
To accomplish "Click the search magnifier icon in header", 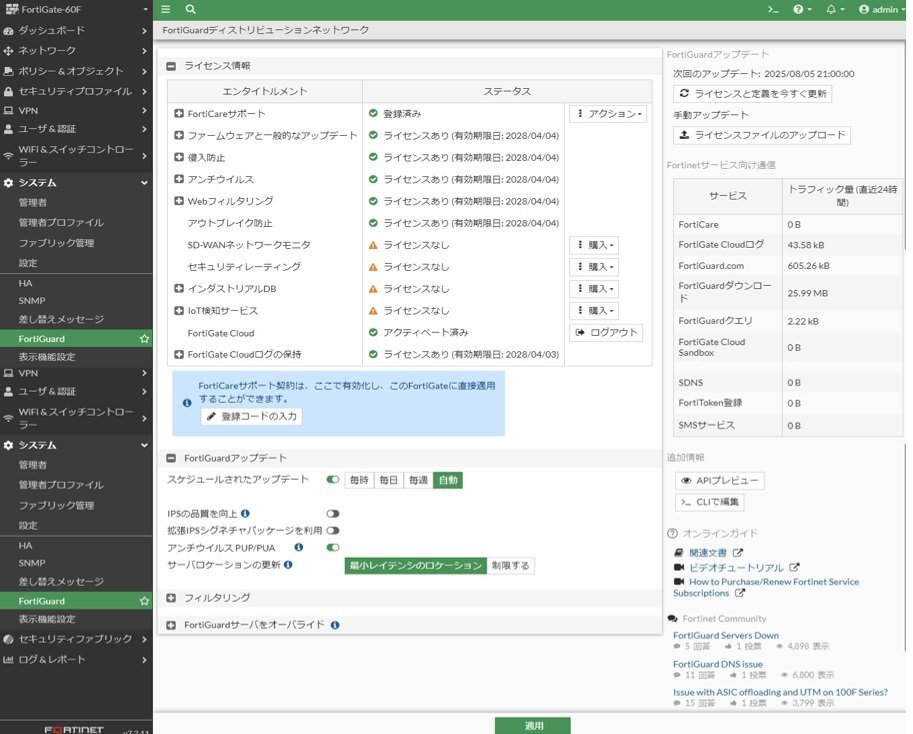I will (190, 9).
